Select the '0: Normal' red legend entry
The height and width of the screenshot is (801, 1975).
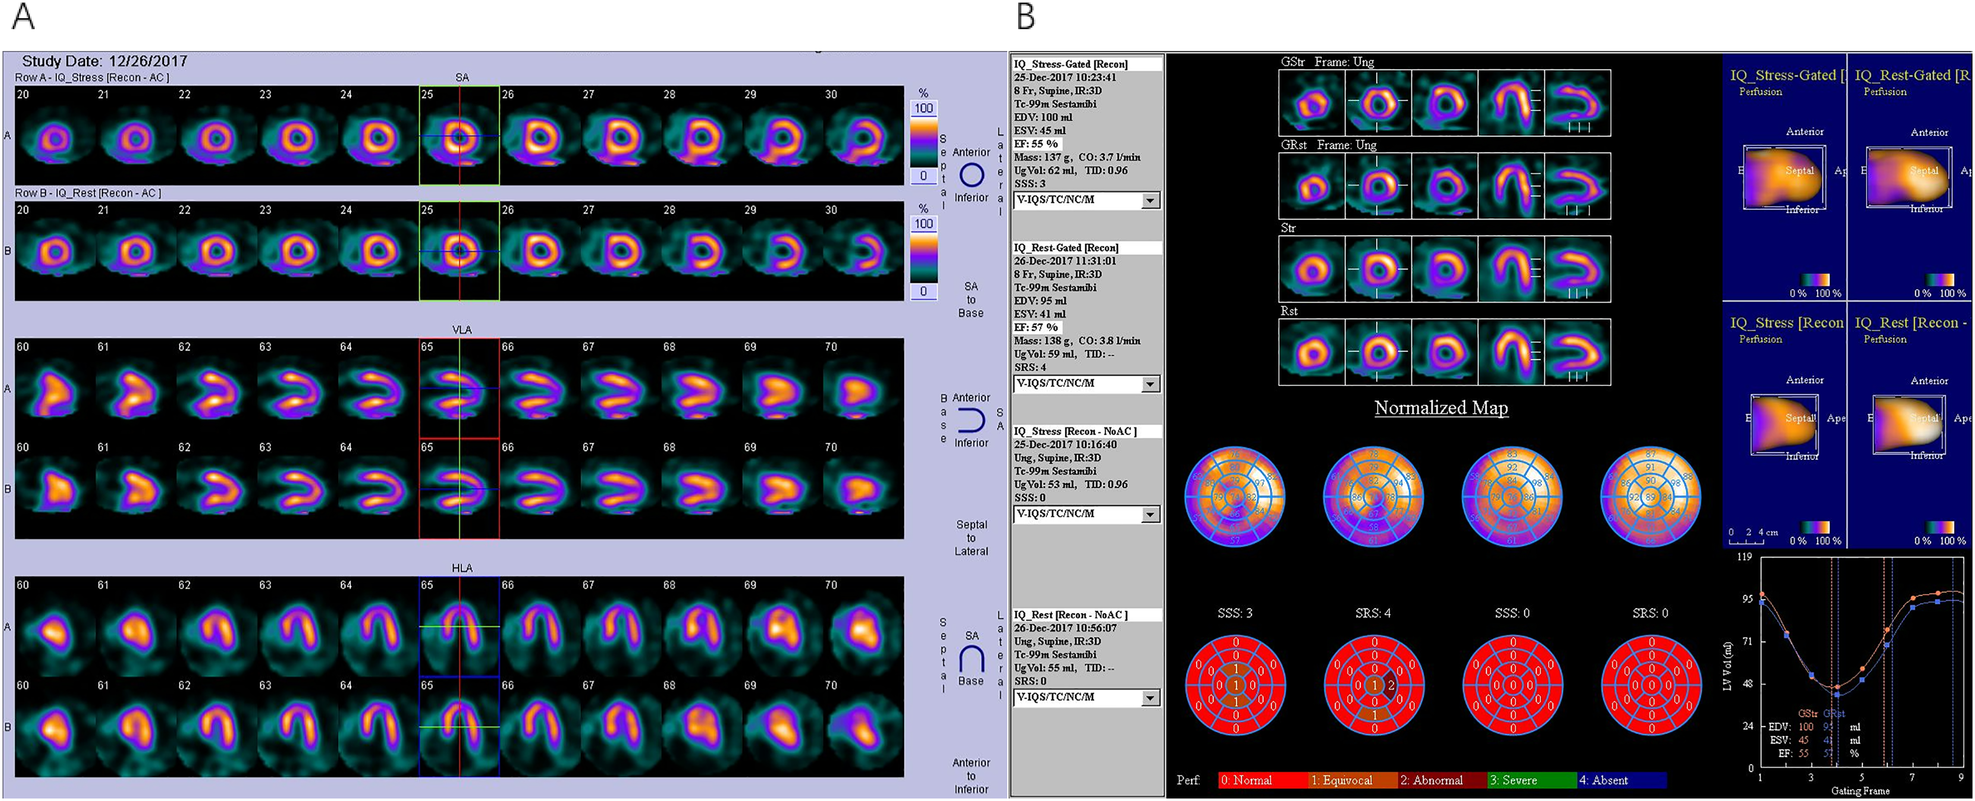point(1262,780)
